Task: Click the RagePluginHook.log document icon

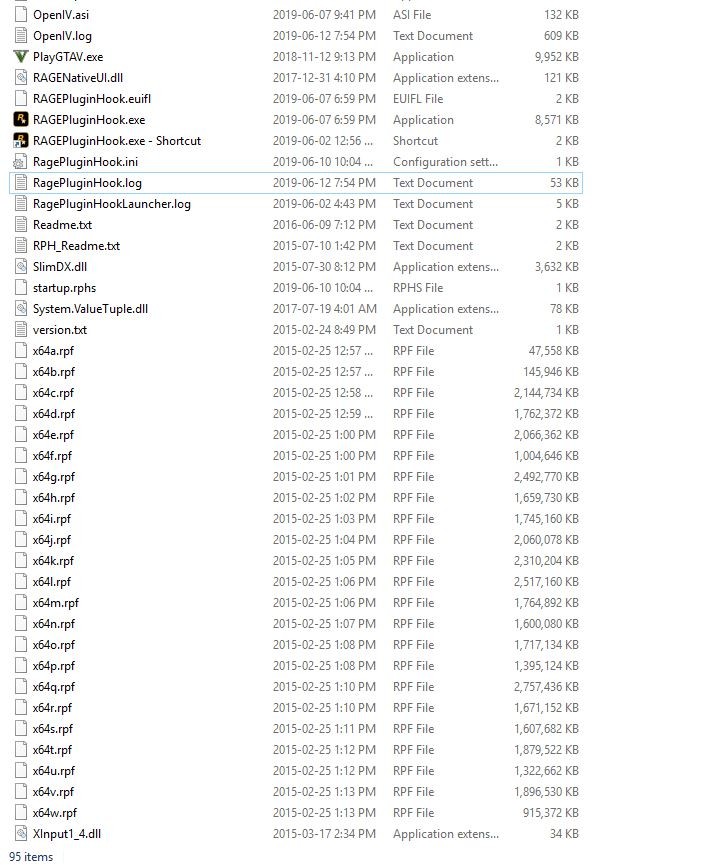Action: click(20, 183)
